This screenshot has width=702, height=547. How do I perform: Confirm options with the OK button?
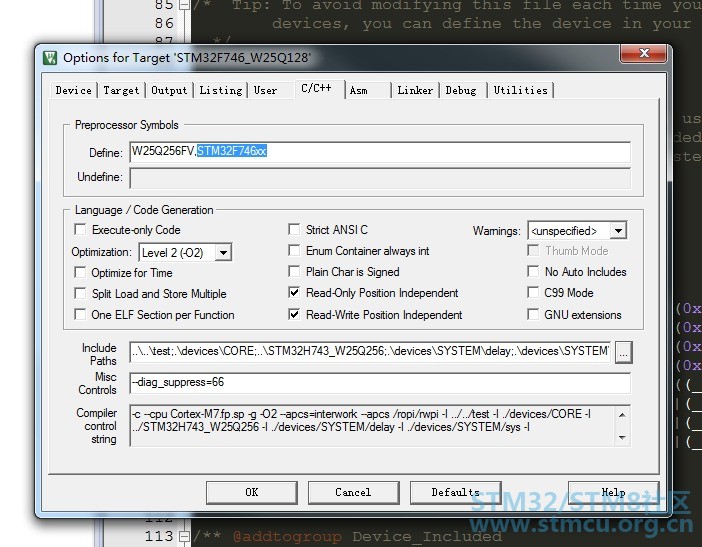[252, 492]
